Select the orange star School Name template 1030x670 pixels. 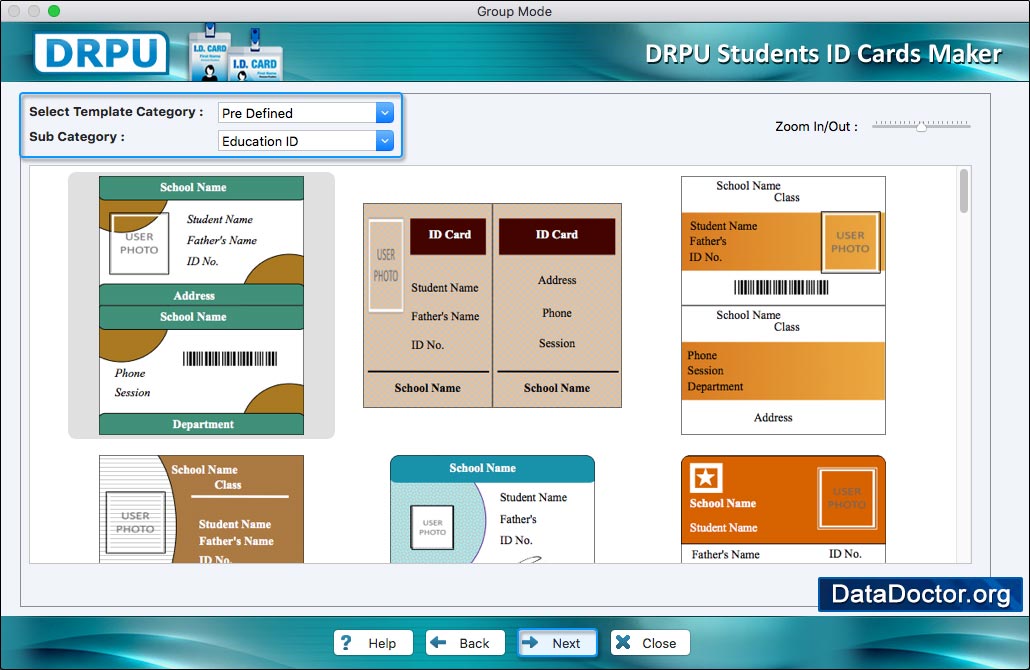pyautogui.click(x=783, y=509)
